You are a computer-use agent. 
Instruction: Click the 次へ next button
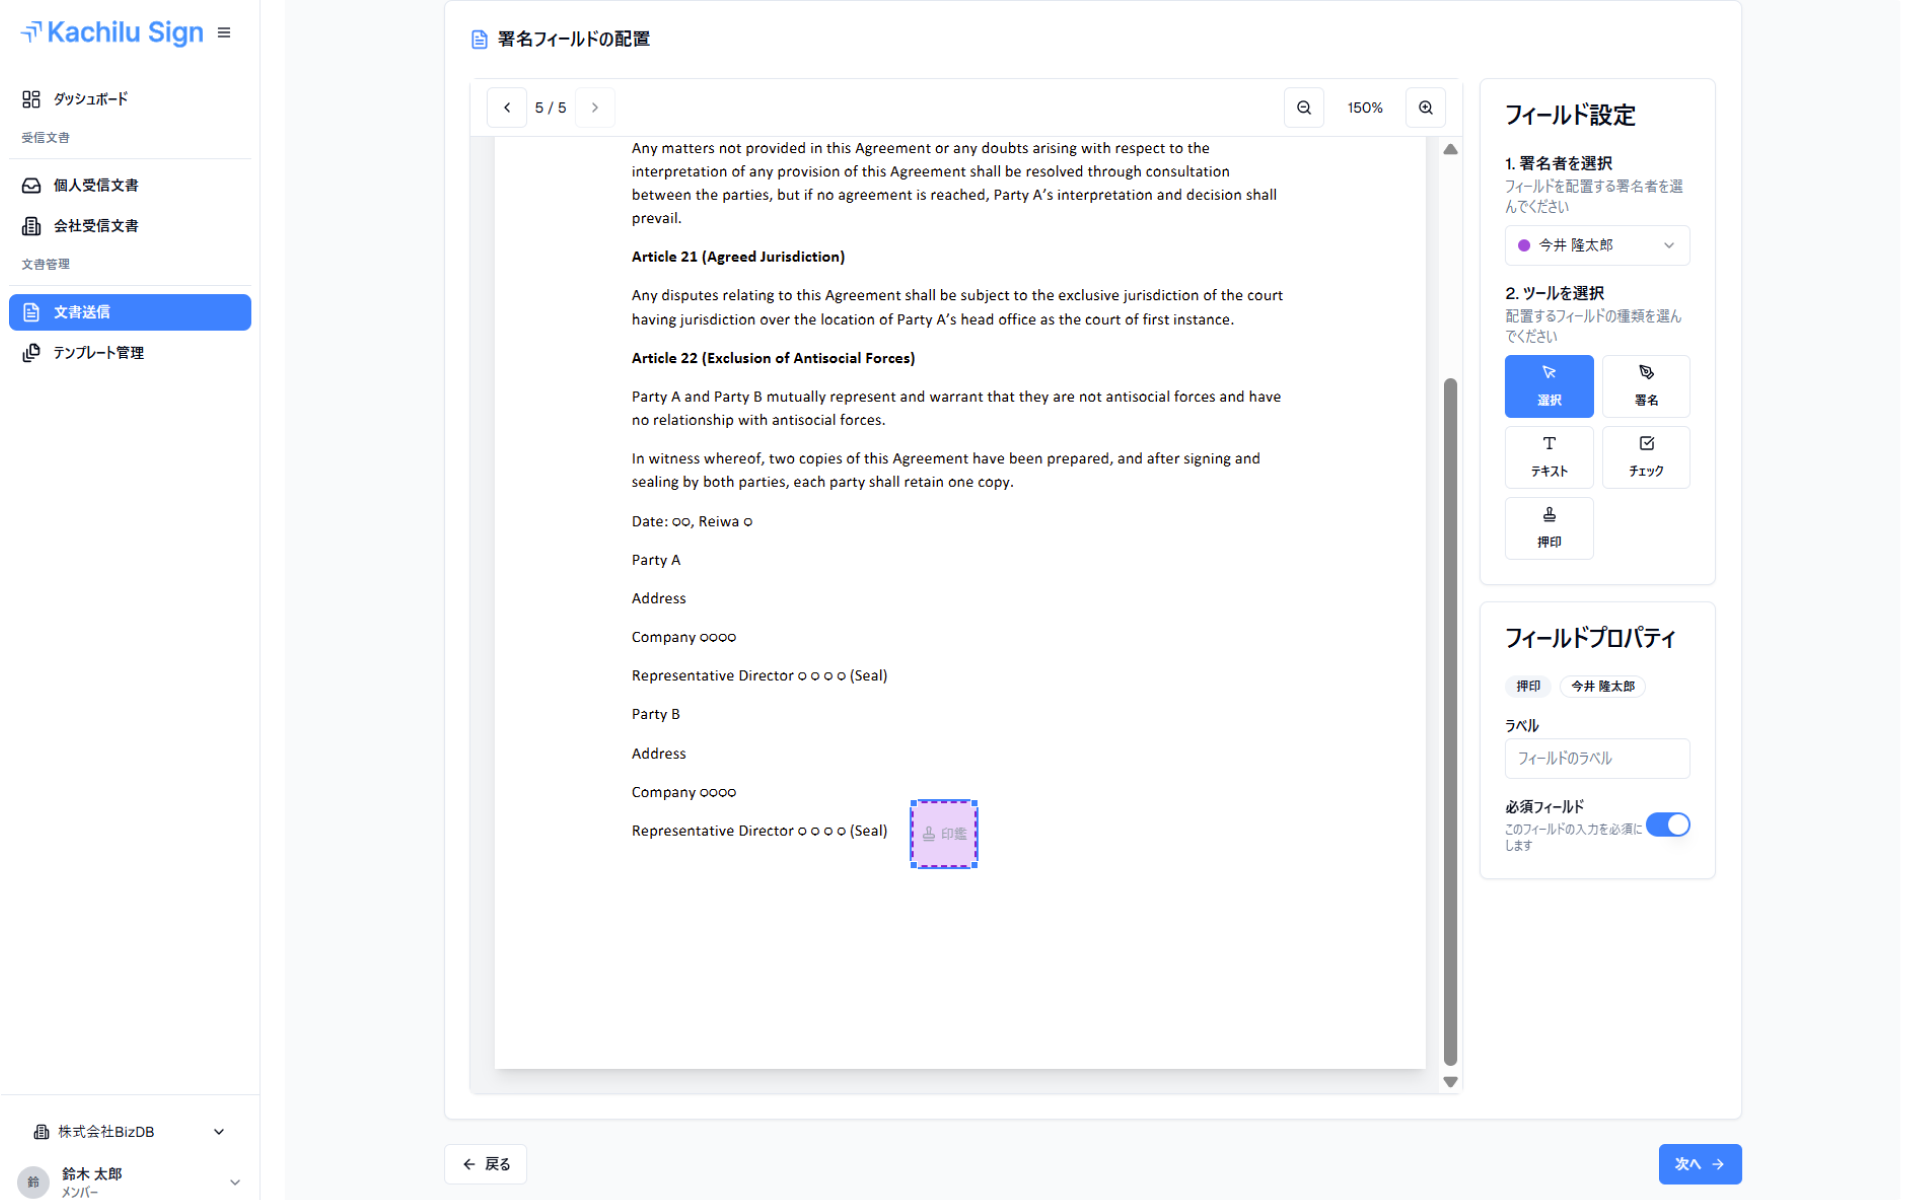[x=1699, y=1164]
